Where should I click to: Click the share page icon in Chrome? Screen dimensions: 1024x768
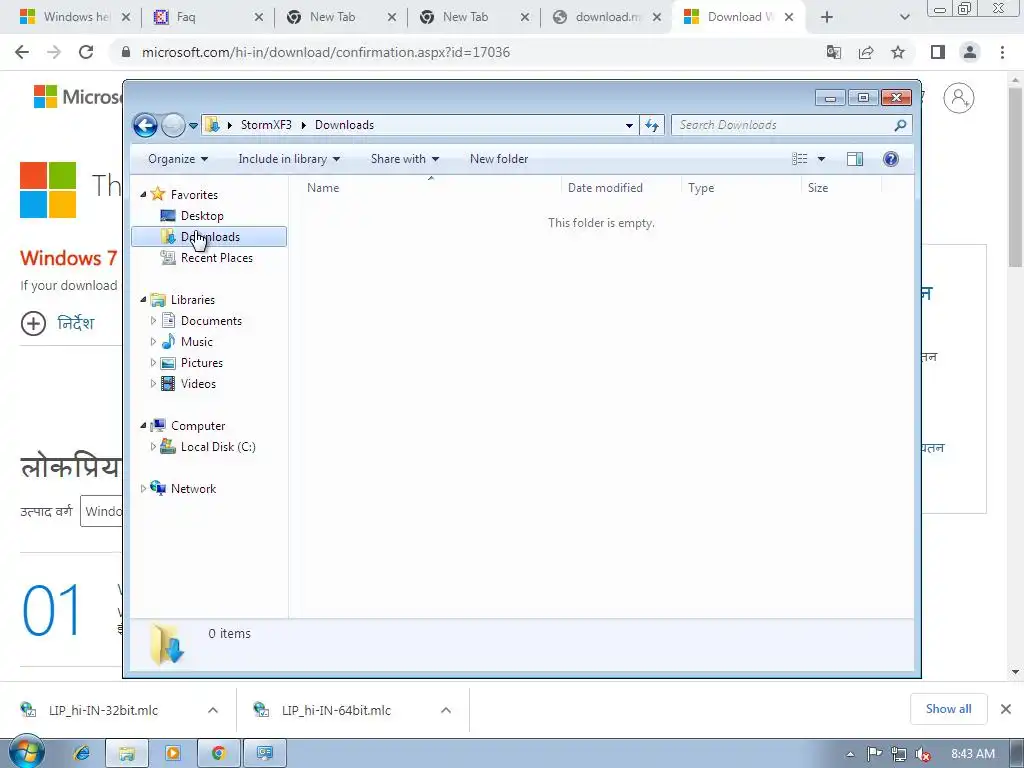tap(866, 52)
